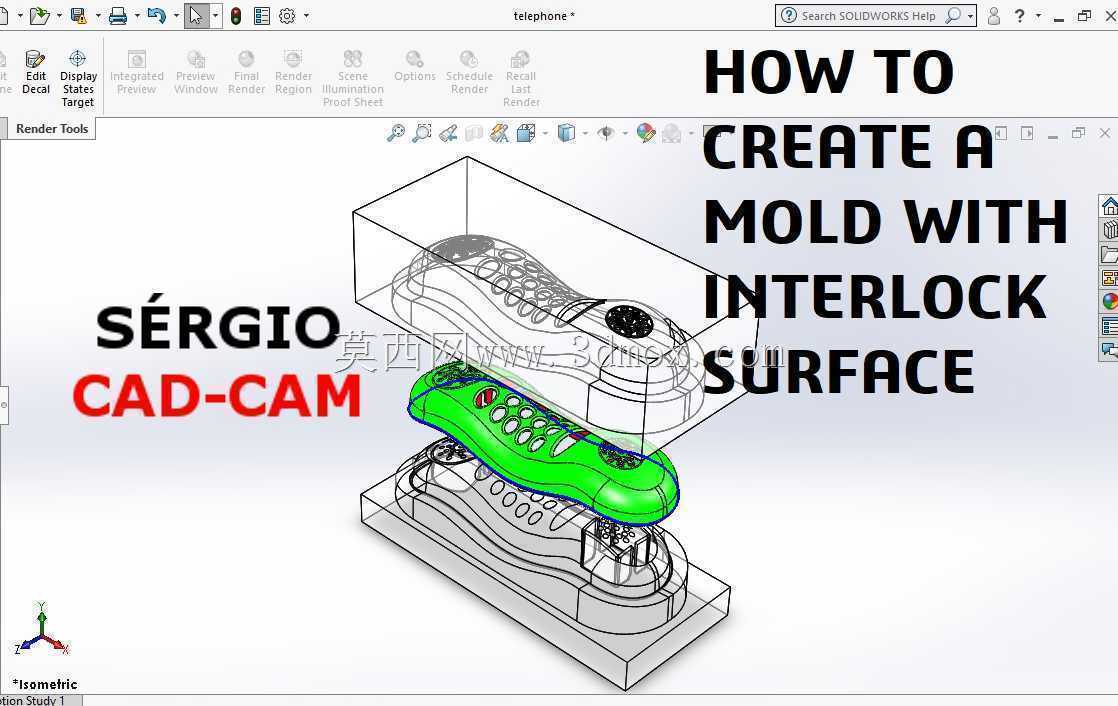Click Apply Scene icon
This screenshot has width=1118, height=706.
click(672, 133)
